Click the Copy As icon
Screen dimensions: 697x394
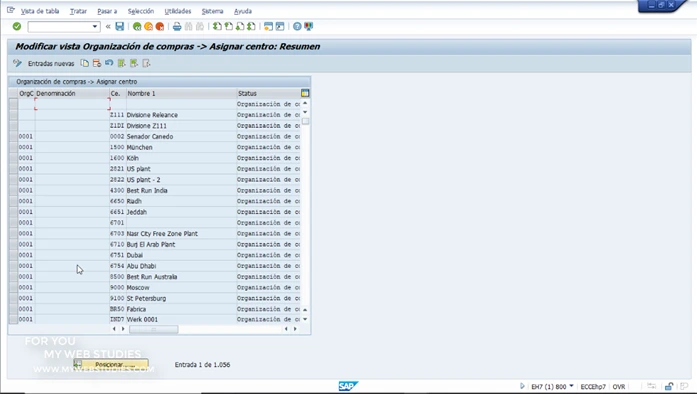pos(84,63)
